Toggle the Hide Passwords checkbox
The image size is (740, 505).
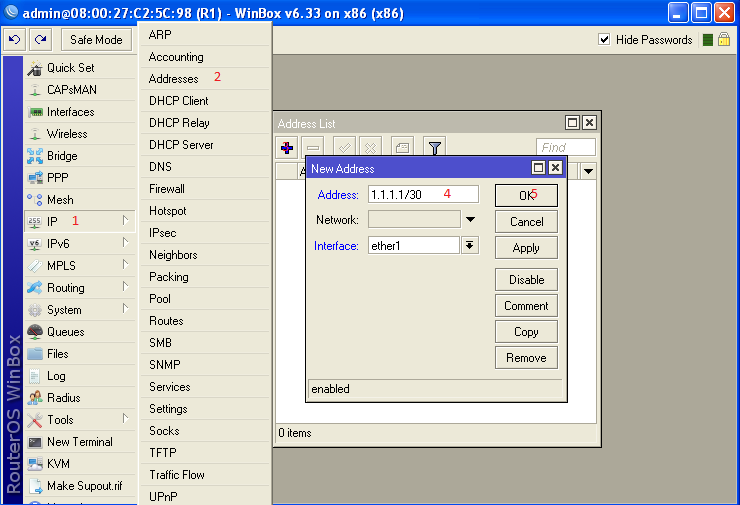tap(604, 40)
